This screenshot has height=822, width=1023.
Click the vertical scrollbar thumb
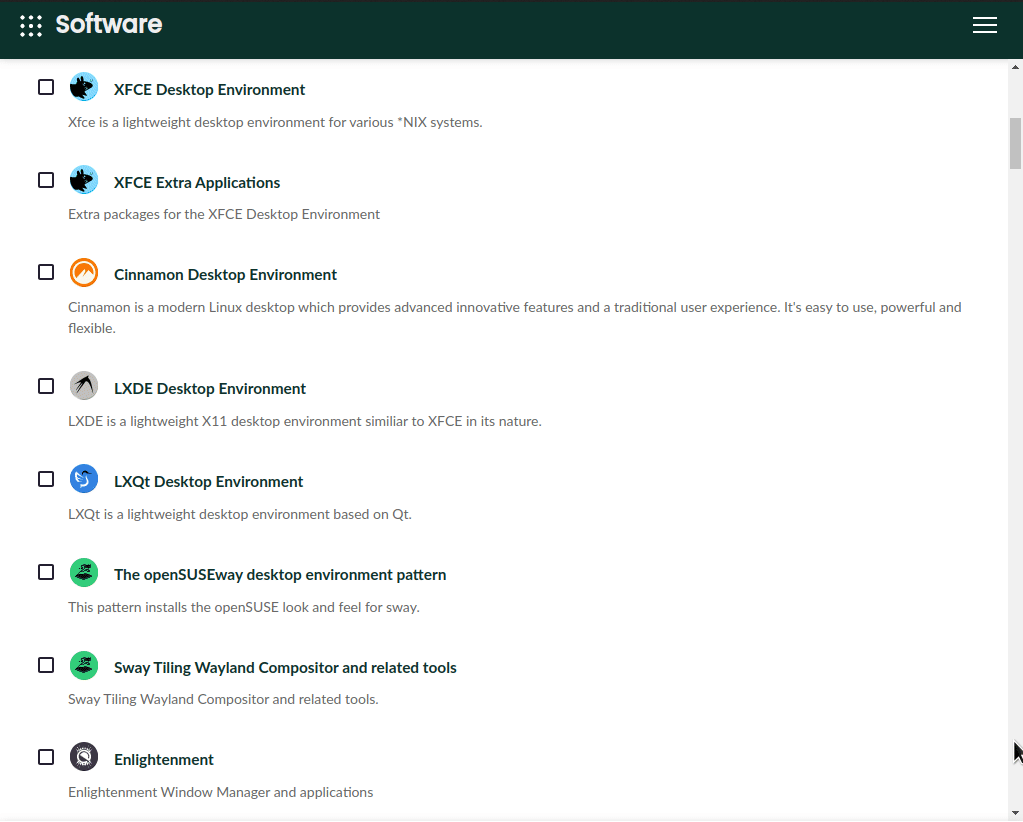[x=1015, y=144]
